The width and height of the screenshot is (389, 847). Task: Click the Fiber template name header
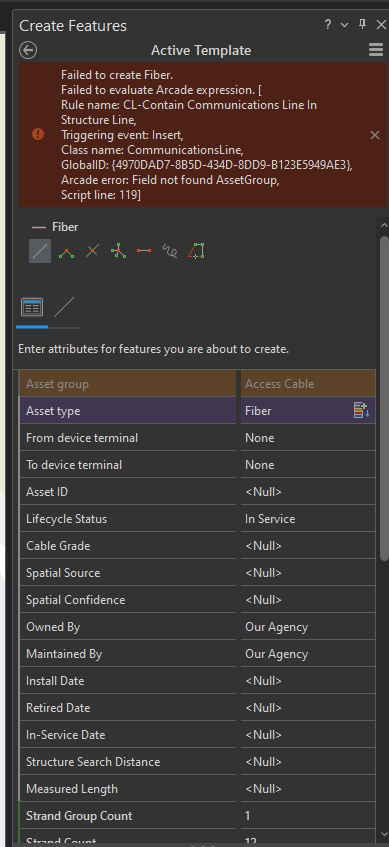[65, 227]
